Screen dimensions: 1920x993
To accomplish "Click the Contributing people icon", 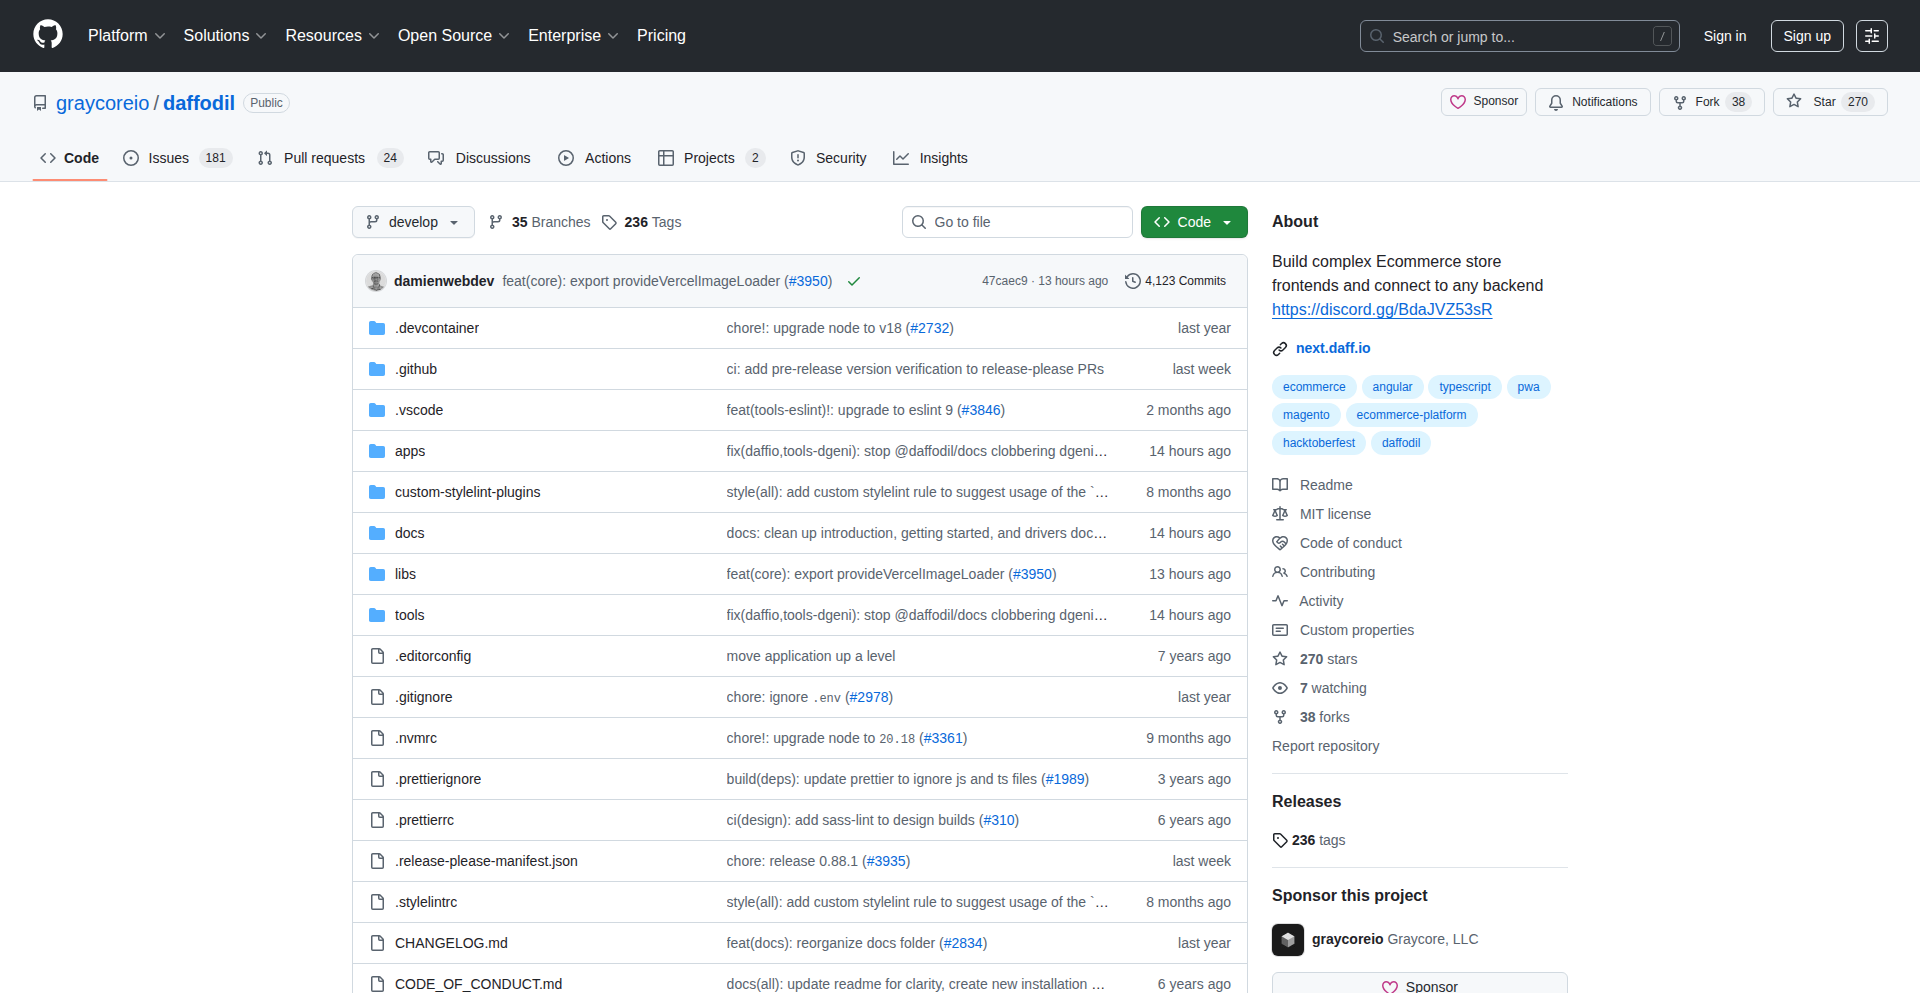I will tap(1280, 572).
